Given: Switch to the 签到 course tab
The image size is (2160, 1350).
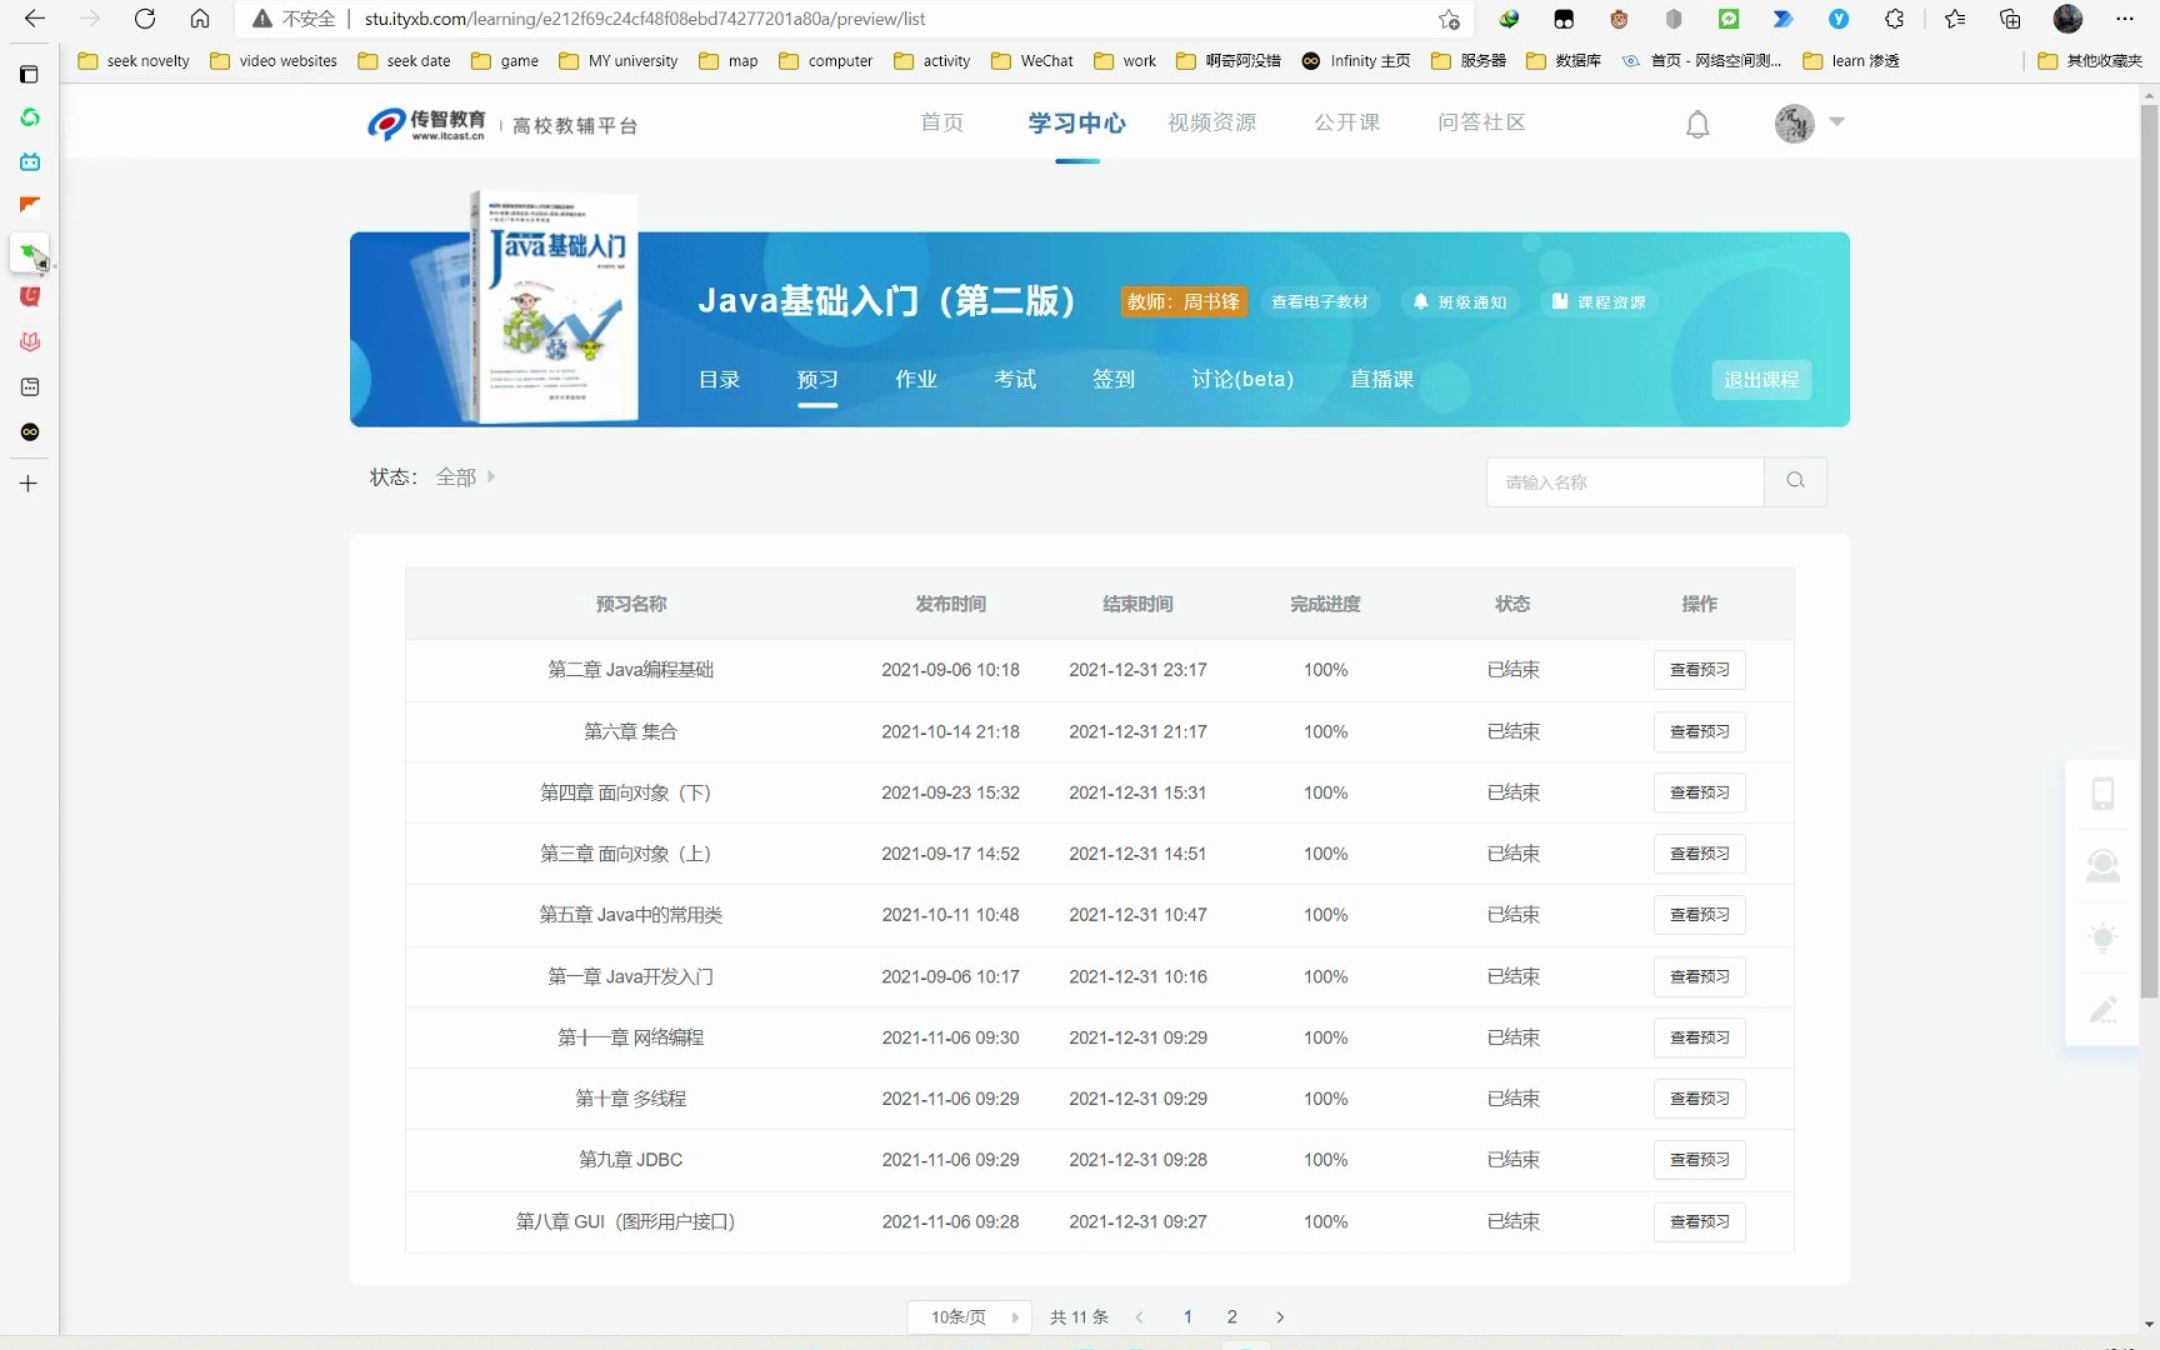Looking at the screenshot, I should click(x=1113, y=380).
